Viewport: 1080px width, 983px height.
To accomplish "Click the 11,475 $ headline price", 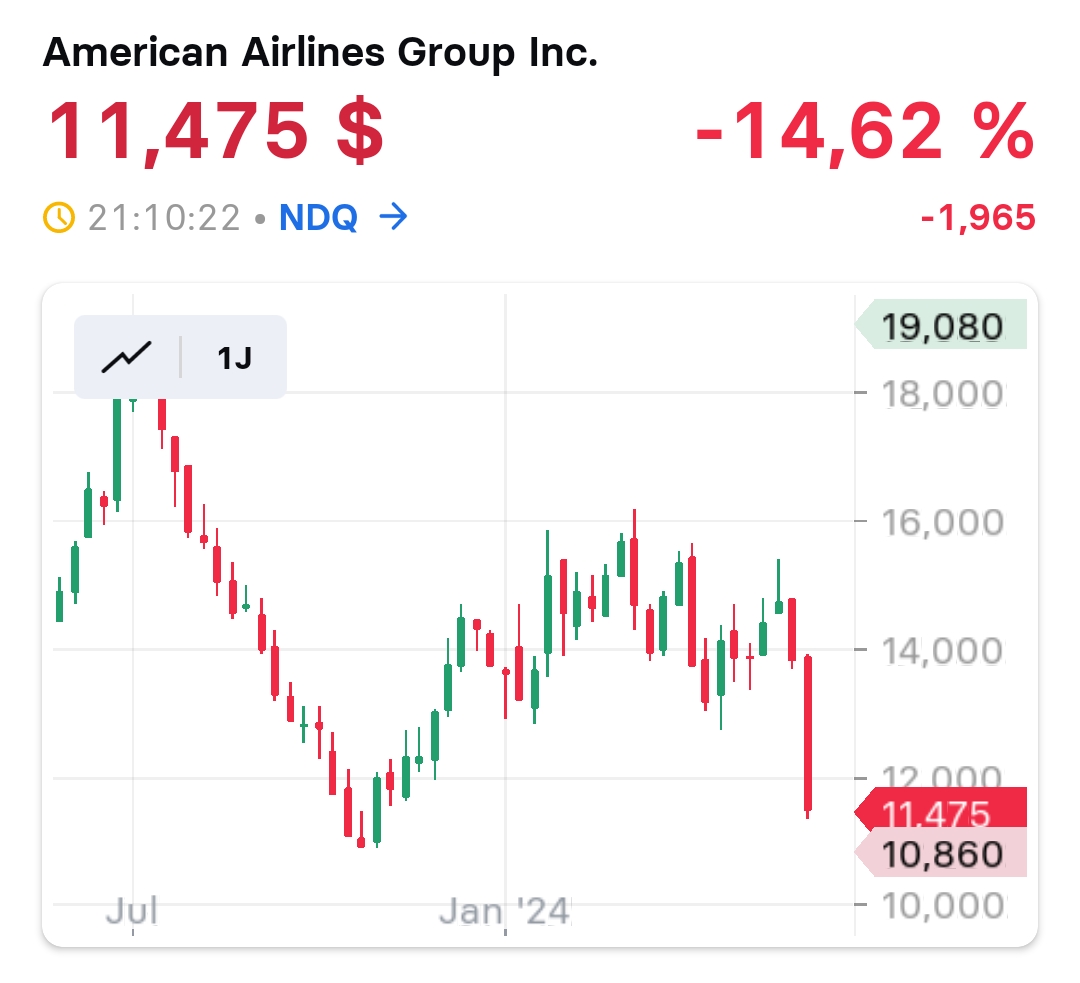I will click(x=215, y=132).
